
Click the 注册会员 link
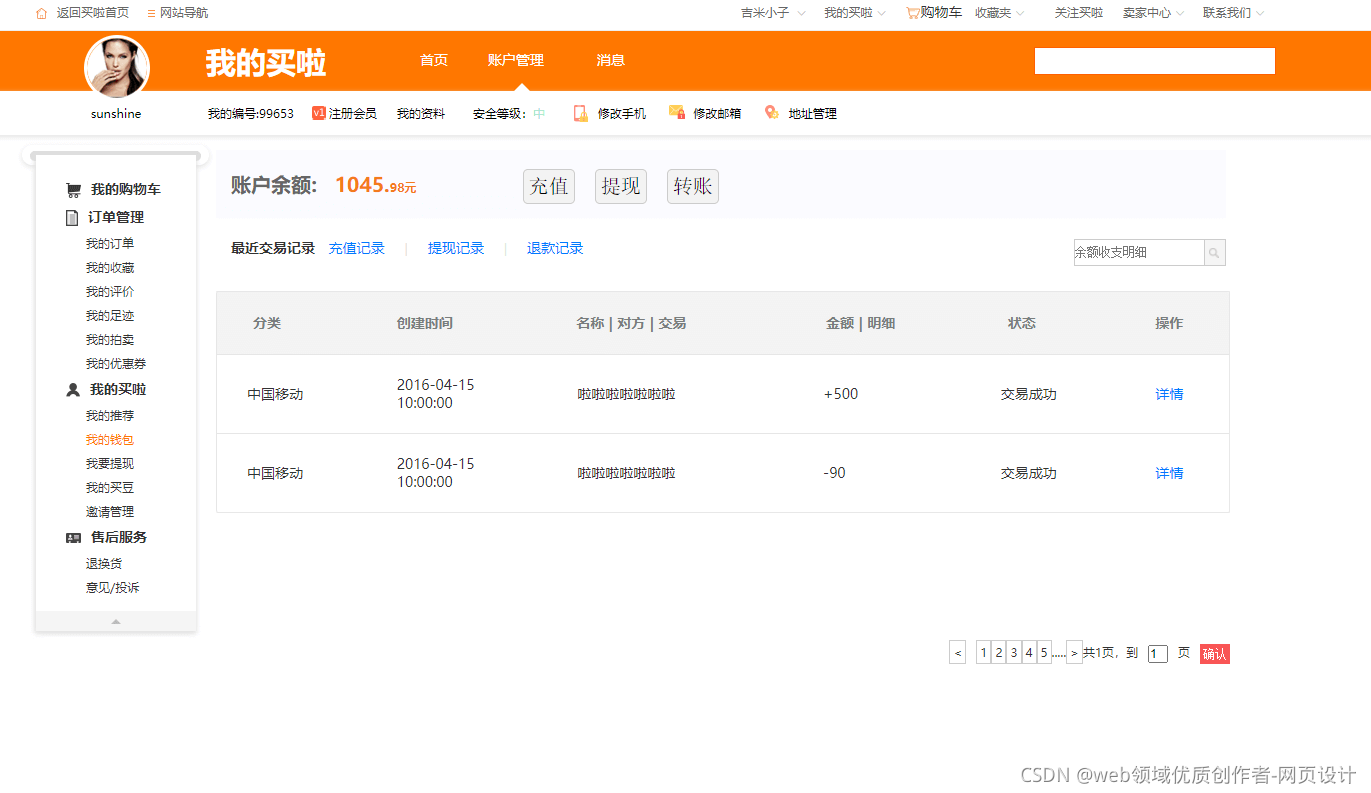coord(353,114)
